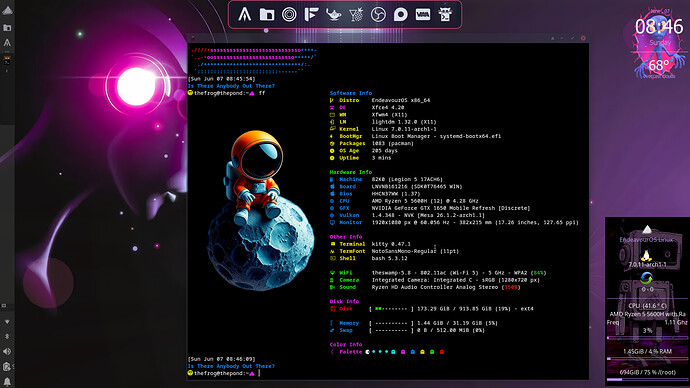
Task: Open the Bluetooth tray icon
Action: click(7, 337)
